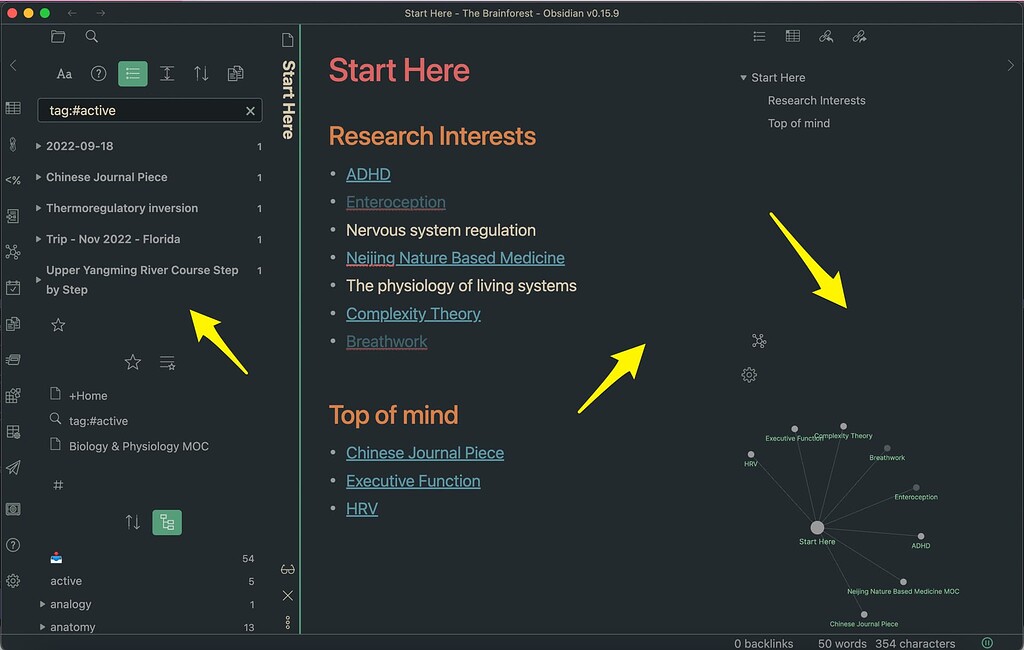Click the templates '<%' ribbon icon
This screenshot has width=1024, height=650.
coord(13,180)
